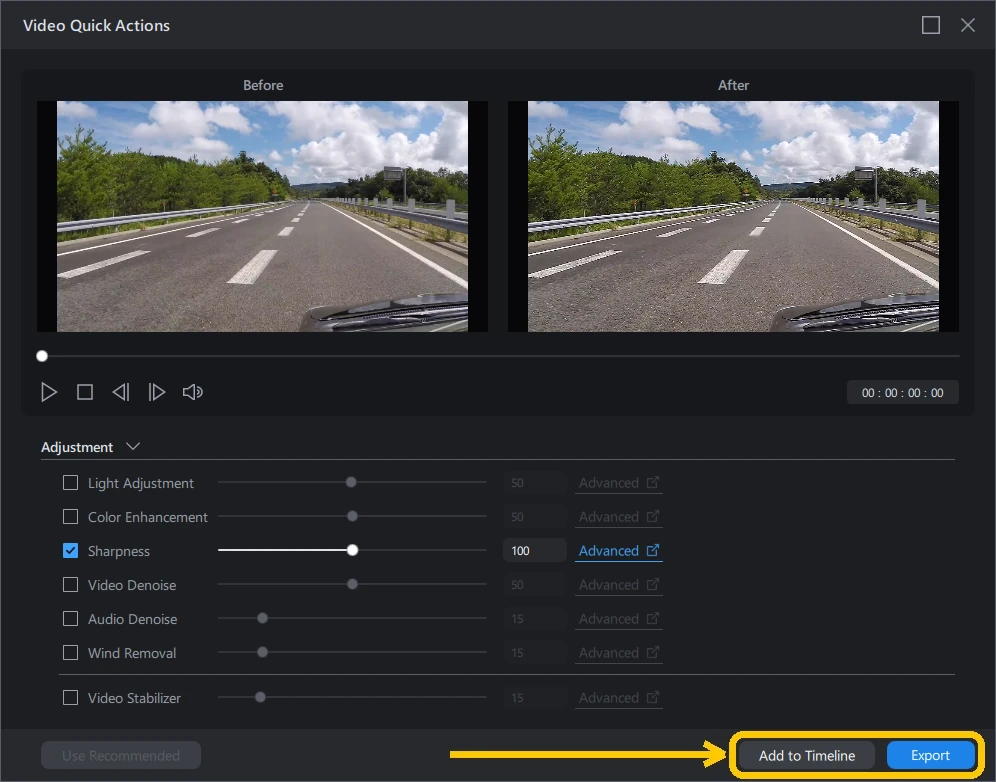Click the Video Stabilizer label text
The height and width of the screenshot is (782, 996).
[134, 698]
